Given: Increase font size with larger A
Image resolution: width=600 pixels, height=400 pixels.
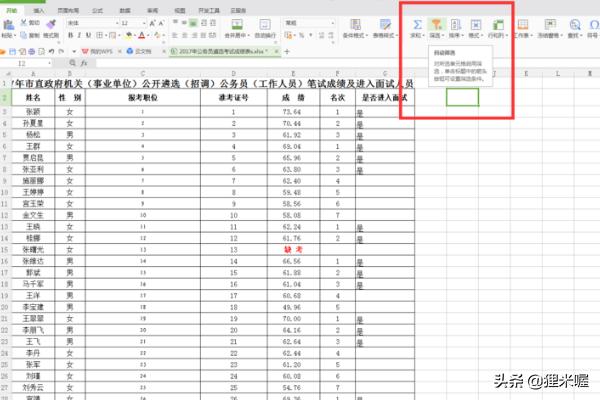Looking at the screenshot, I should point(152,23).
